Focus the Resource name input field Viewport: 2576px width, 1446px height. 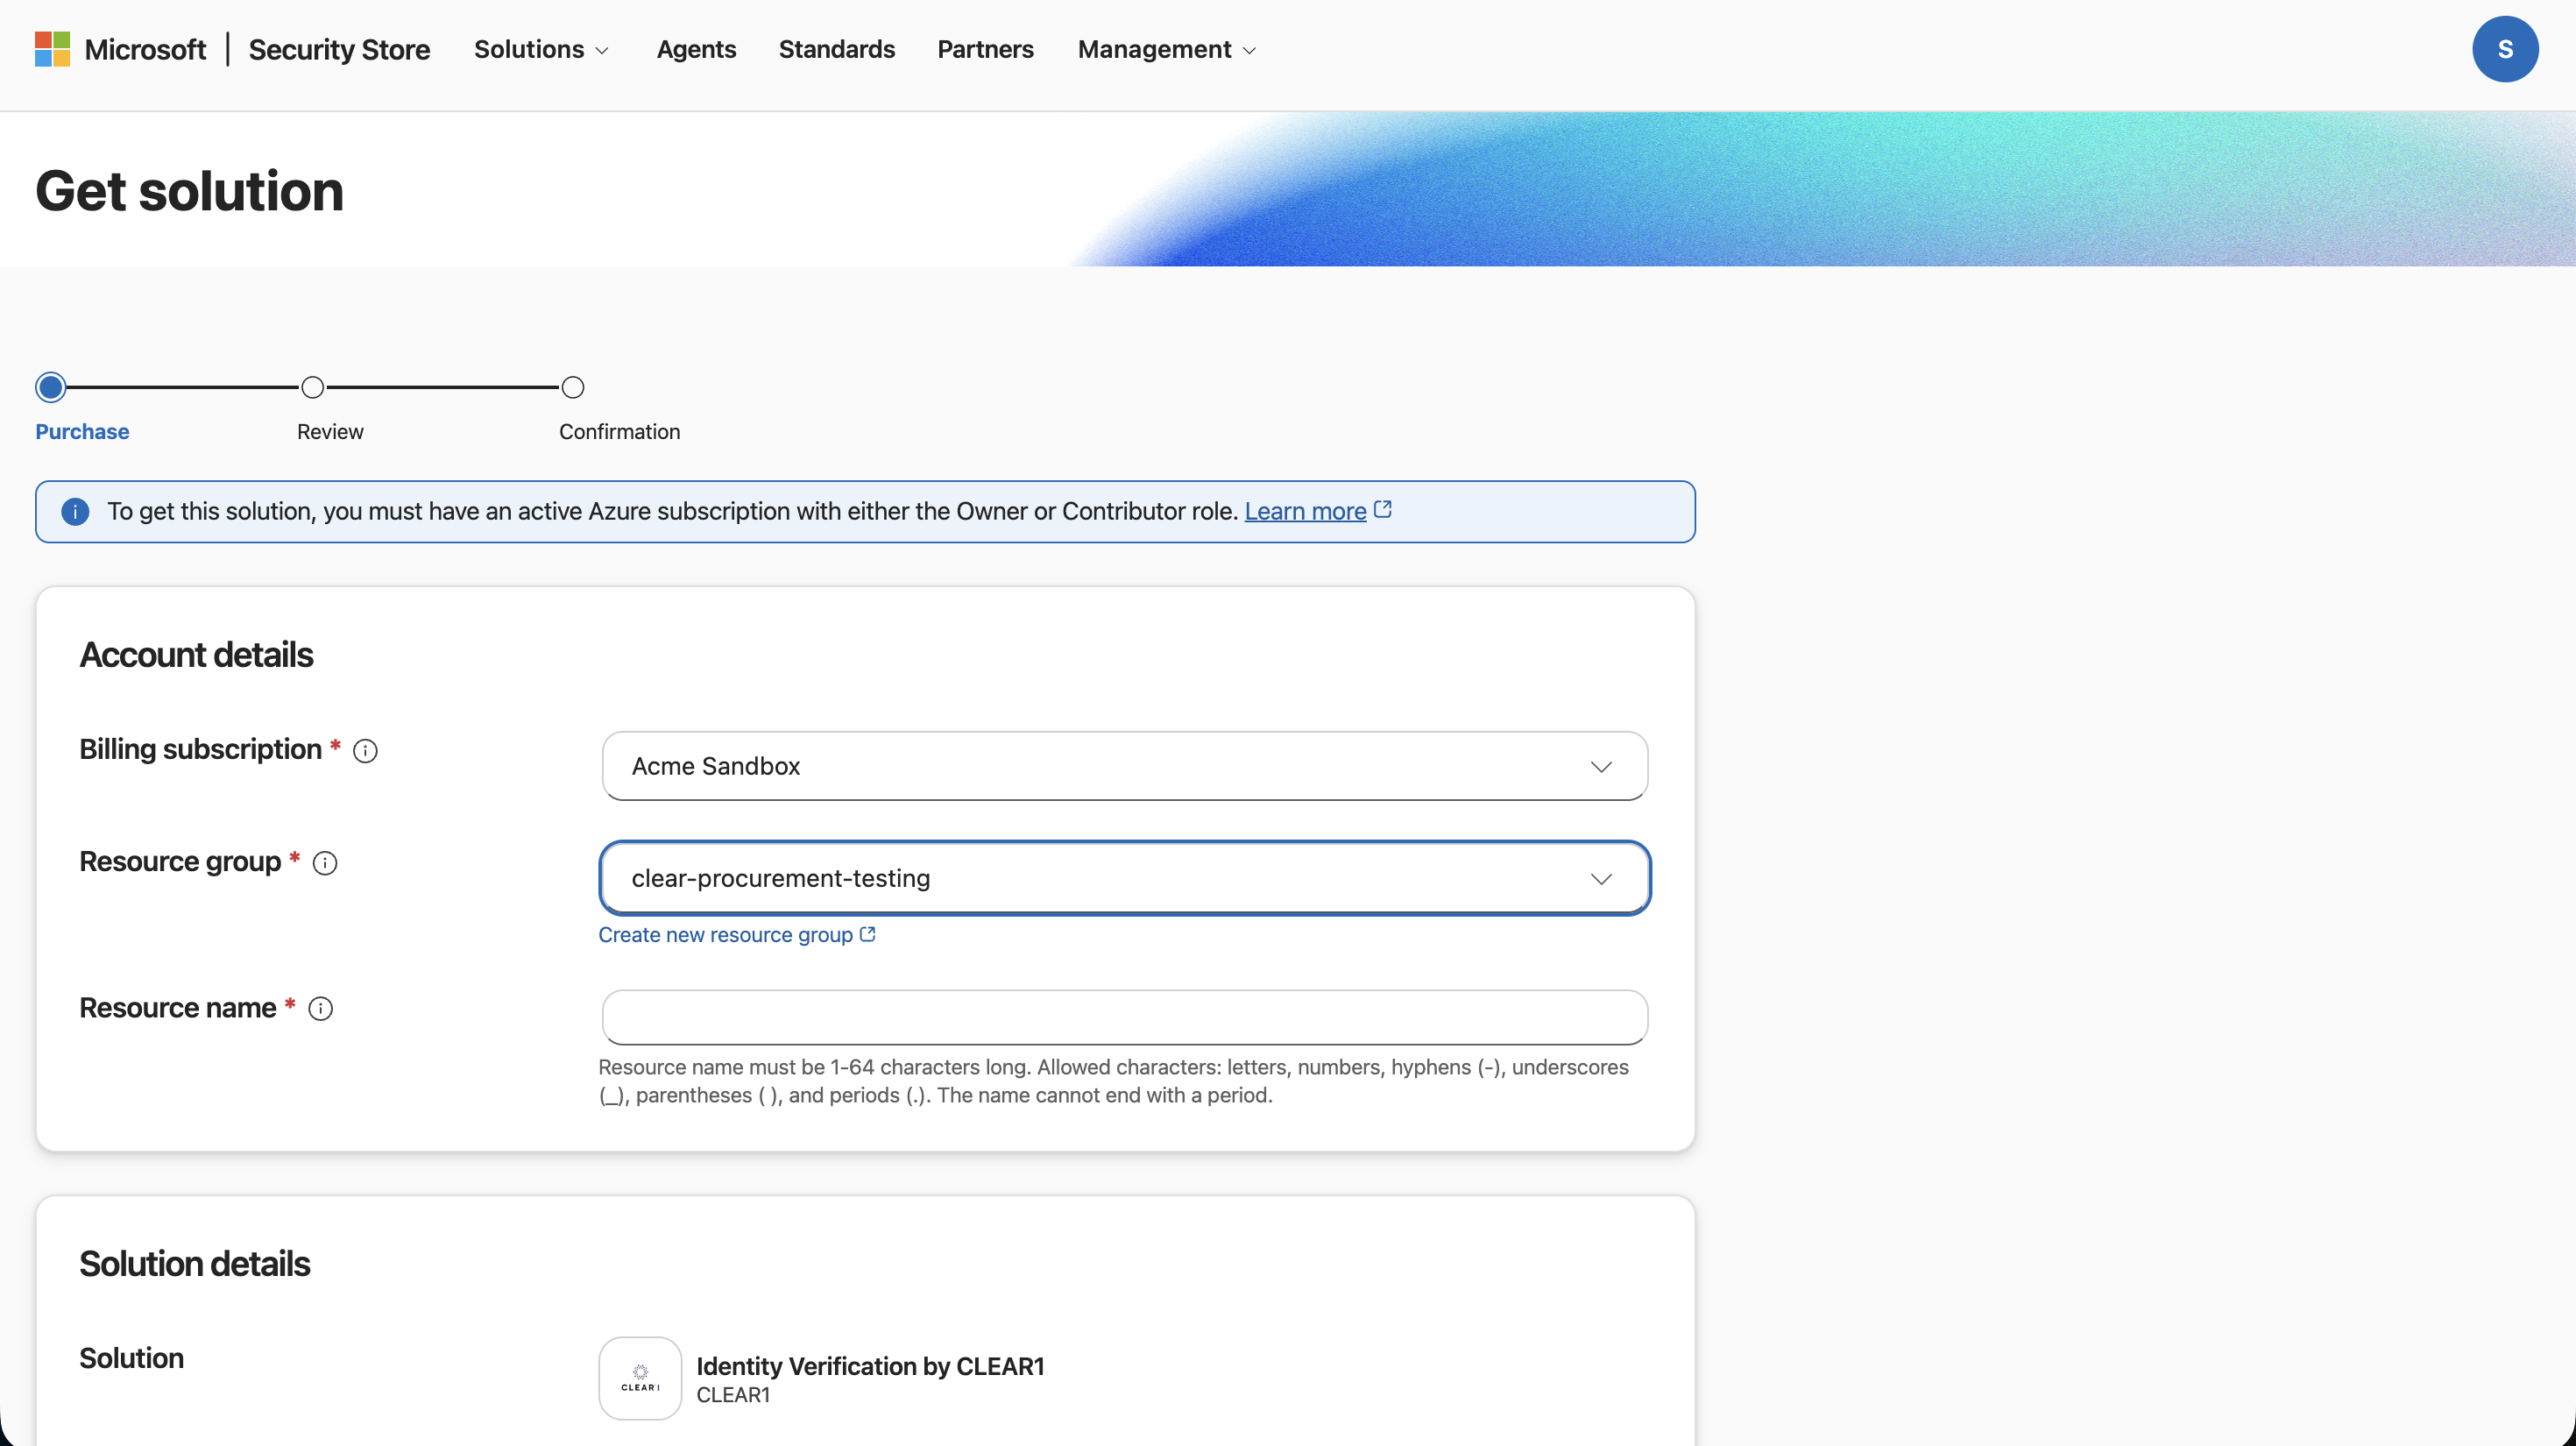pyautogui.click(x=1124, y=1017)
